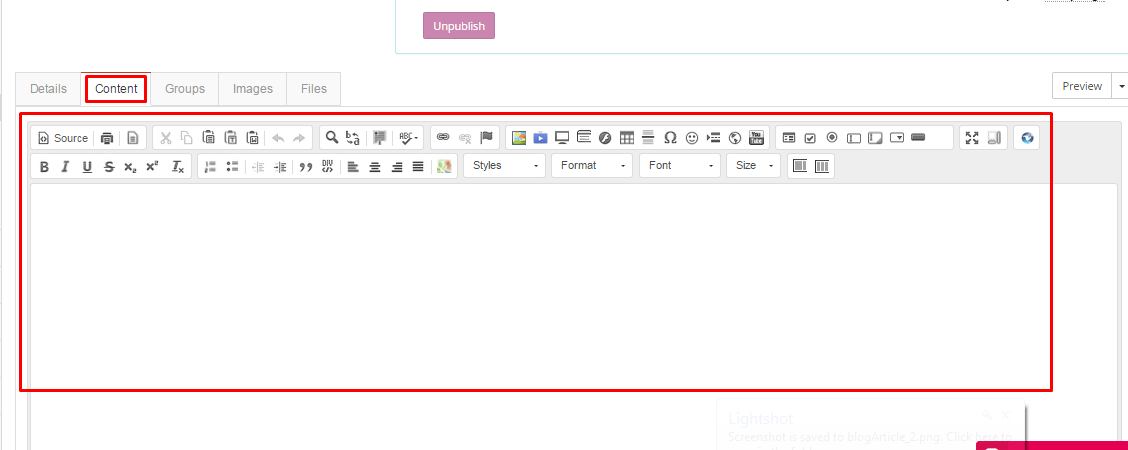Screen dimensions: 1128x450
Task: Click the Select All icon
Action: coord(379,138)
